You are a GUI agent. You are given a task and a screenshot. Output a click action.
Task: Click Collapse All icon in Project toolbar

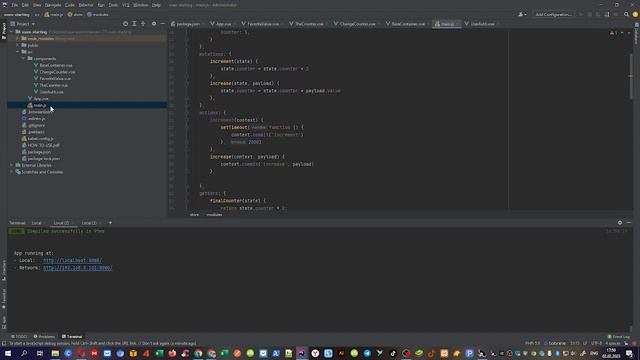click(143, 24)
